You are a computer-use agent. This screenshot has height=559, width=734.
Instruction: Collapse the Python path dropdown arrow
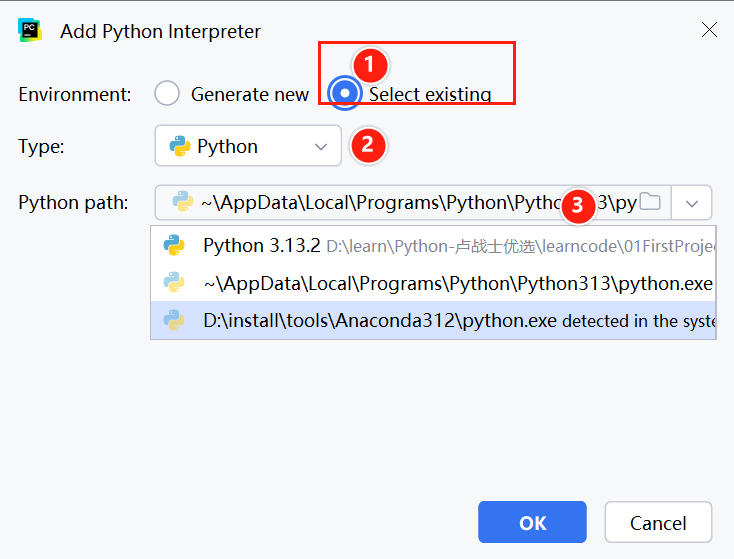(692, 203)
